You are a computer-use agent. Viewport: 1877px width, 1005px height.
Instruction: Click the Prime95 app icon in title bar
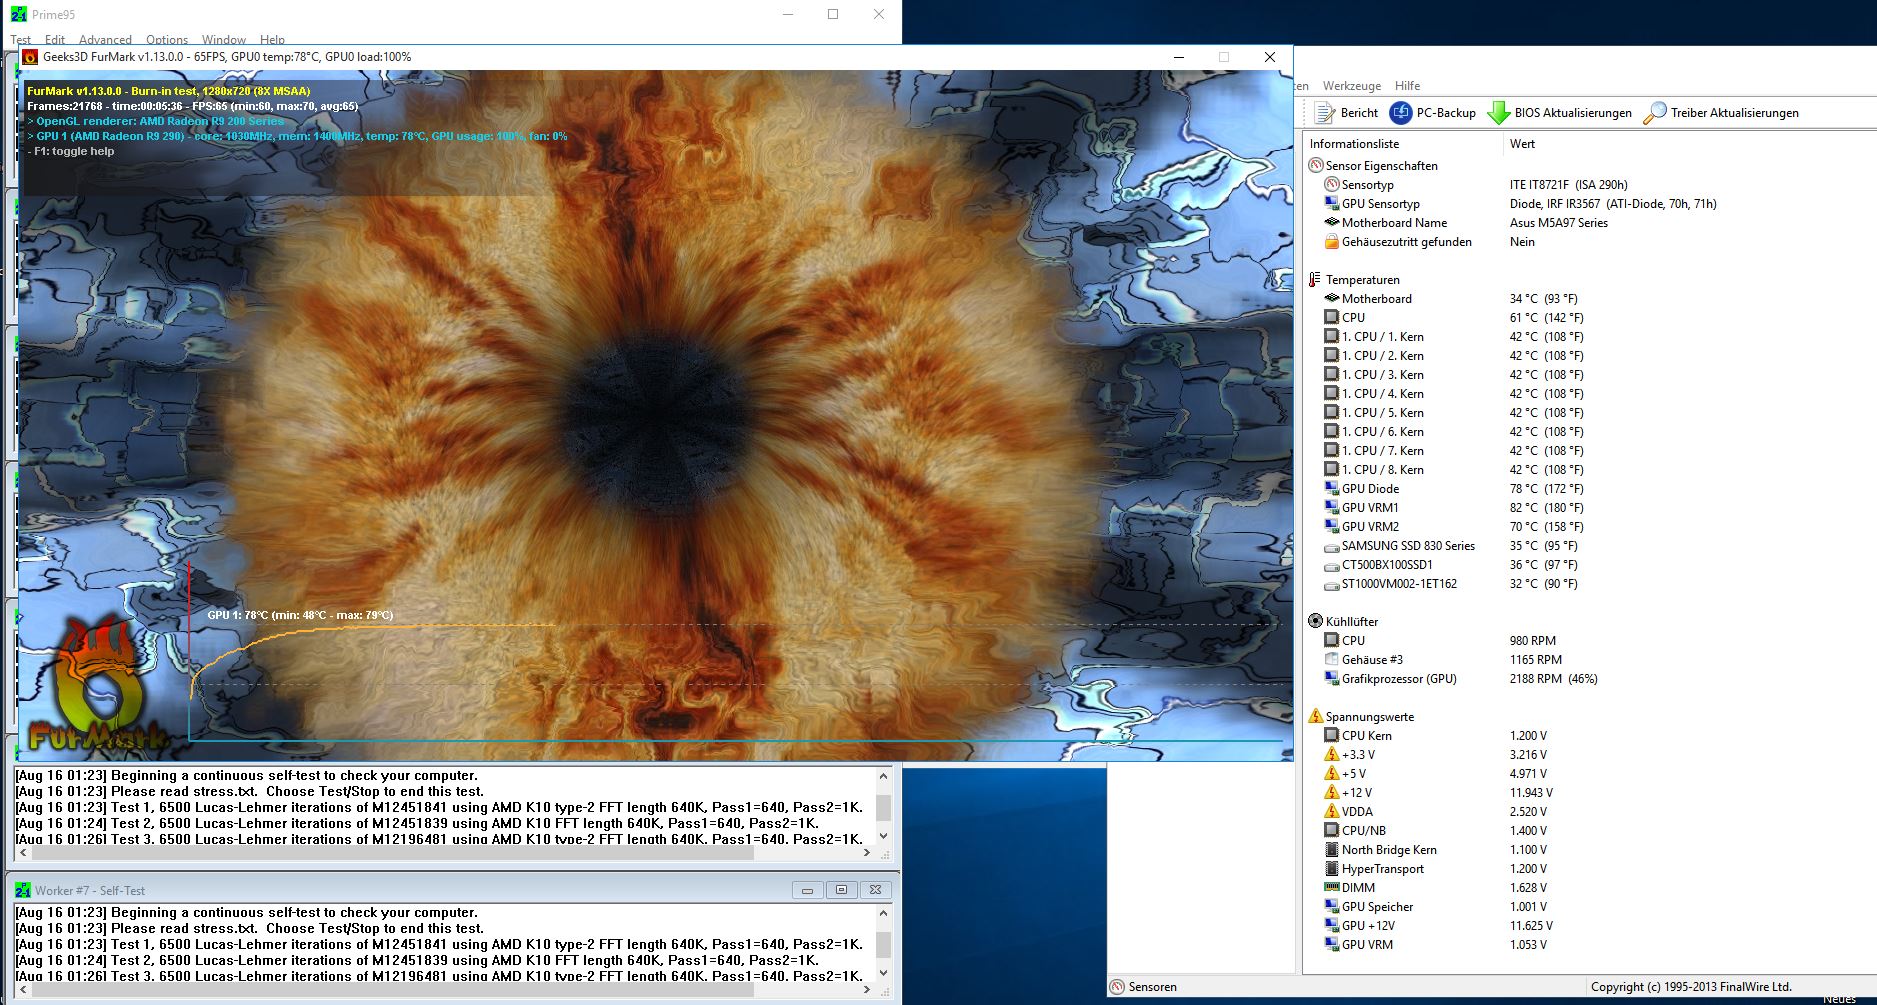(19, 15)
